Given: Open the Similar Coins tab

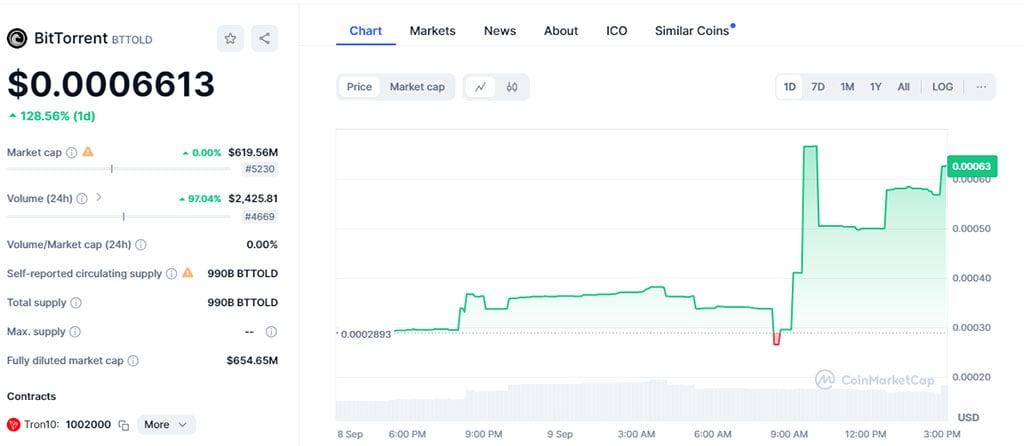Looking at the screenshot, I should click(692, 31).
